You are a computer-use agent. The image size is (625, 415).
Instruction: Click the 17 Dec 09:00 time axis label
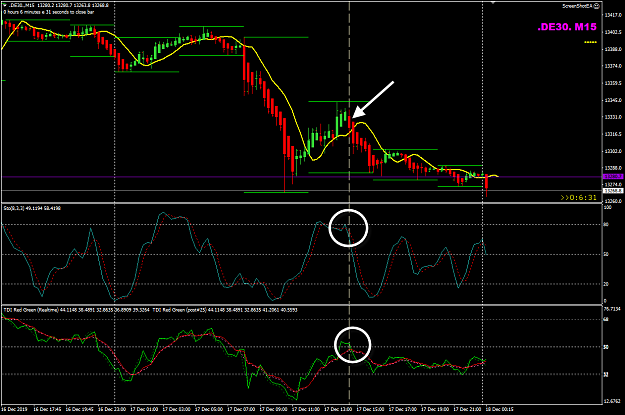pos(273,409)
